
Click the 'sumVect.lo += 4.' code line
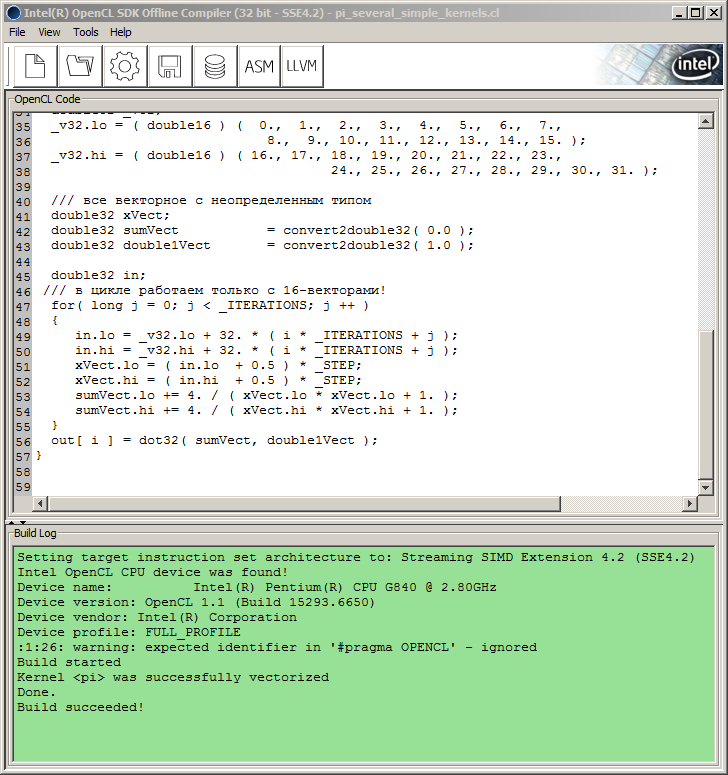coord(266,395)
